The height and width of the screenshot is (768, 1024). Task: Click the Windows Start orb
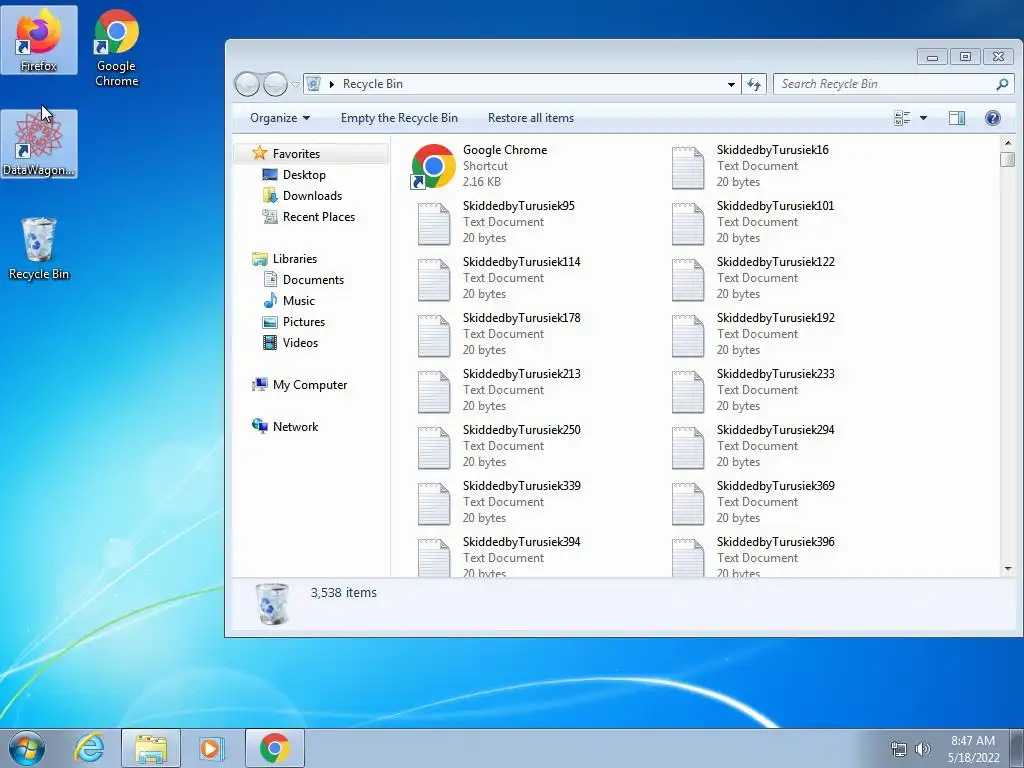tap(27, 748)
